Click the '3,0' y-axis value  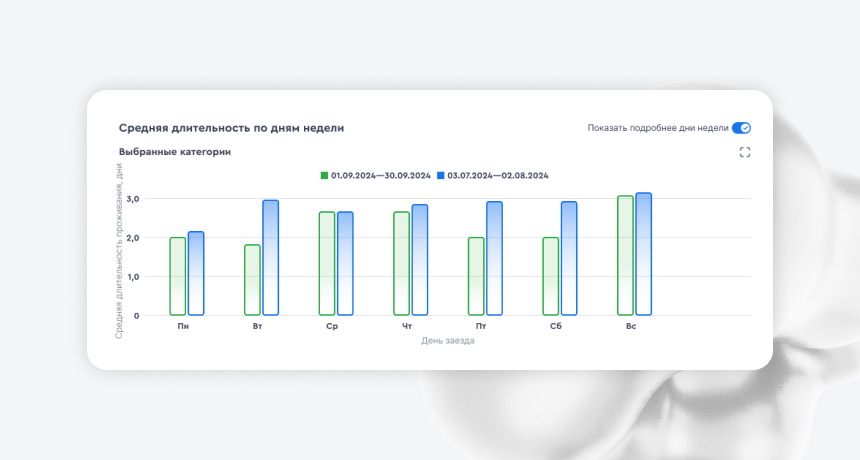[133, 199]
